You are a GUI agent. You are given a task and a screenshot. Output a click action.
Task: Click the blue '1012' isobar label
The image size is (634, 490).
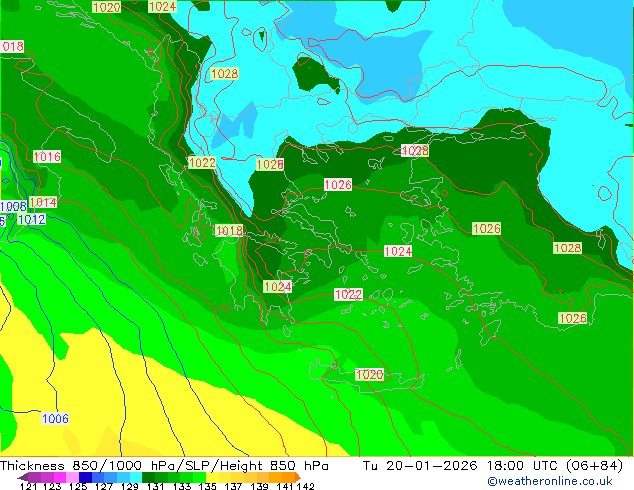32,220
